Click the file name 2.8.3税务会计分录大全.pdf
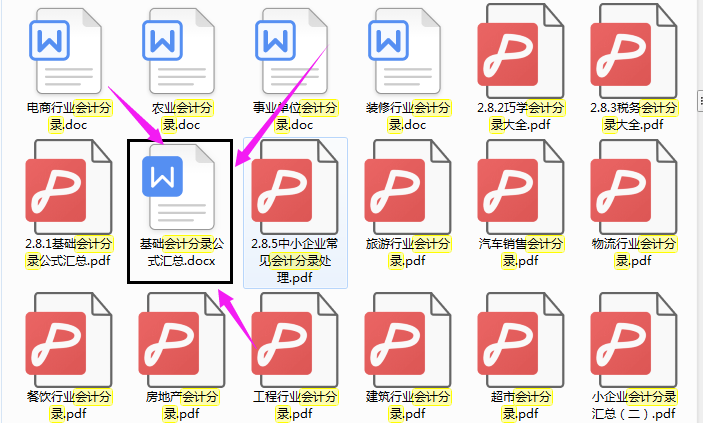The width and height of the screenshot is (703, 423). (634, 116)
